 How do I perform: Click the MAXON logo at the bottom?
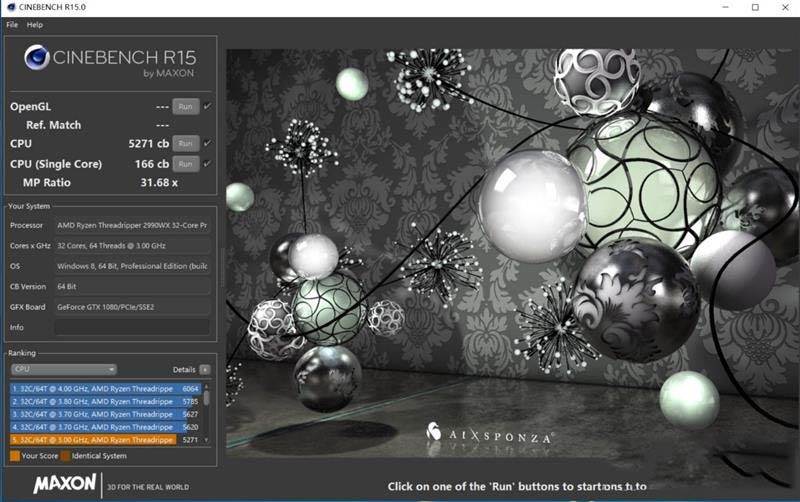click(65, 484)
